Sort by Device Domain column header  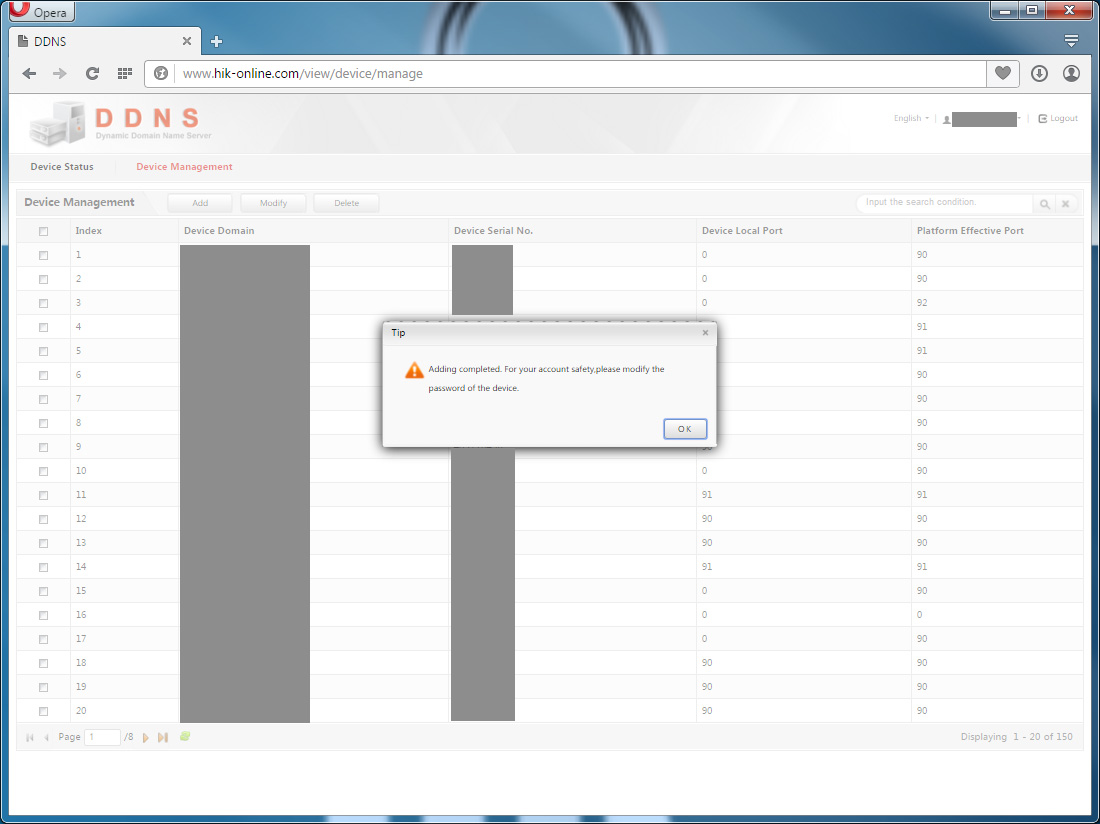(x=219, y=231)
